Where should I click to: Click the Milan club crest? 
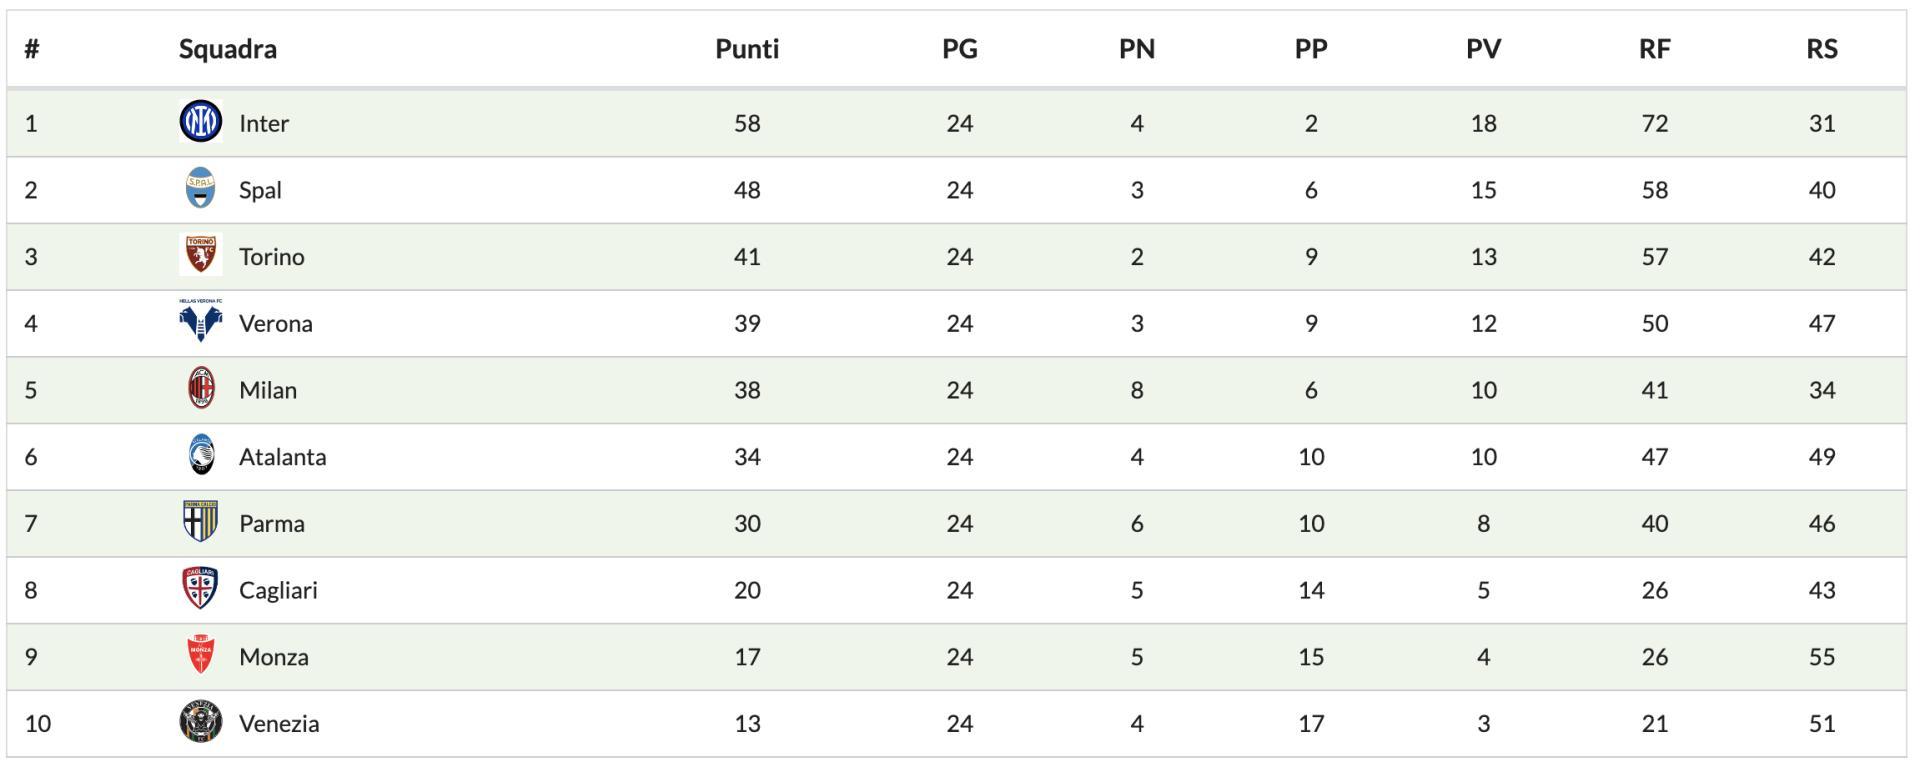coord(201,389)
